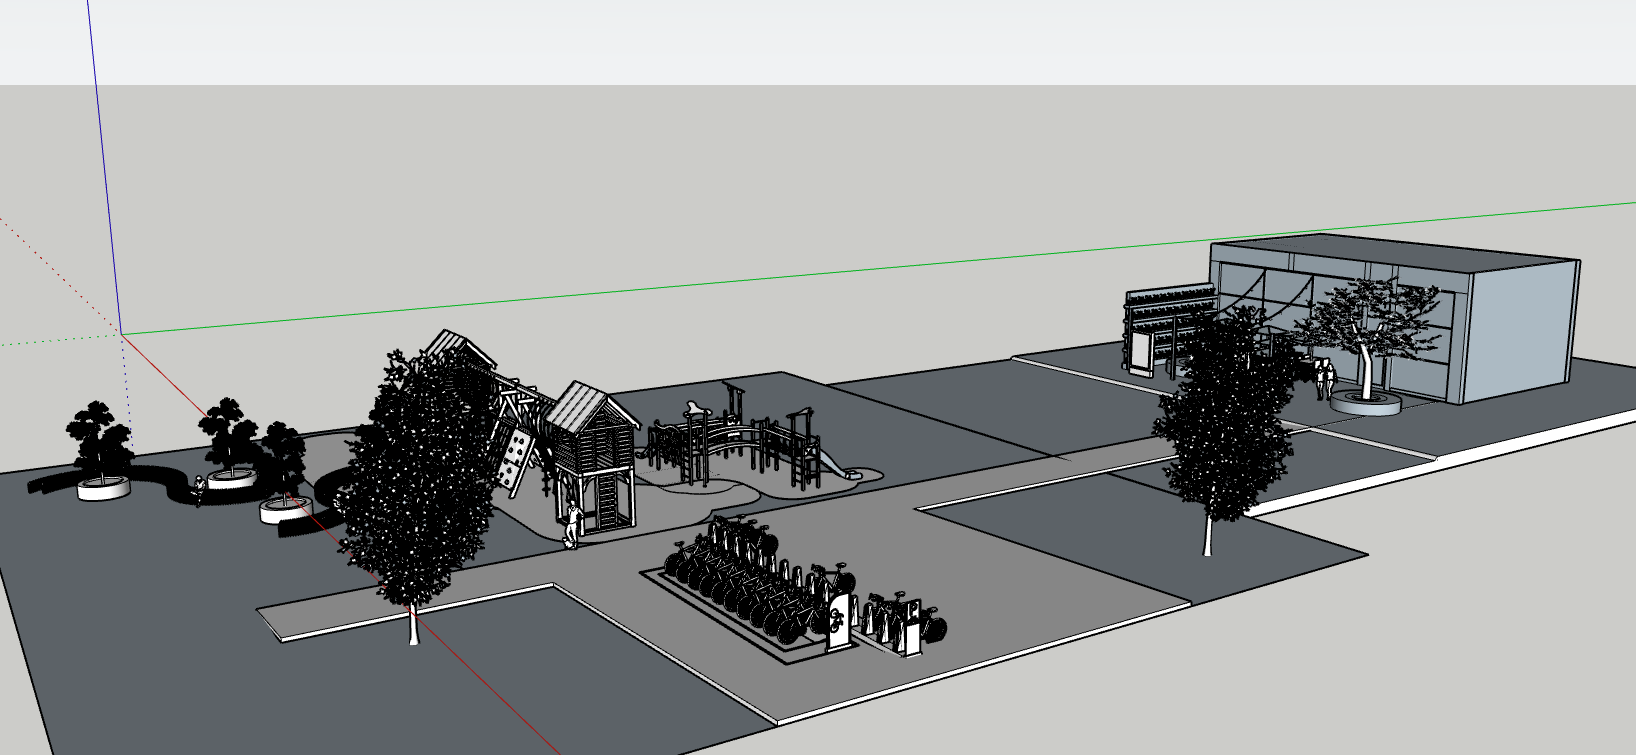
Task: Select the flat dark roof of the building
Action: (1390, 250)
